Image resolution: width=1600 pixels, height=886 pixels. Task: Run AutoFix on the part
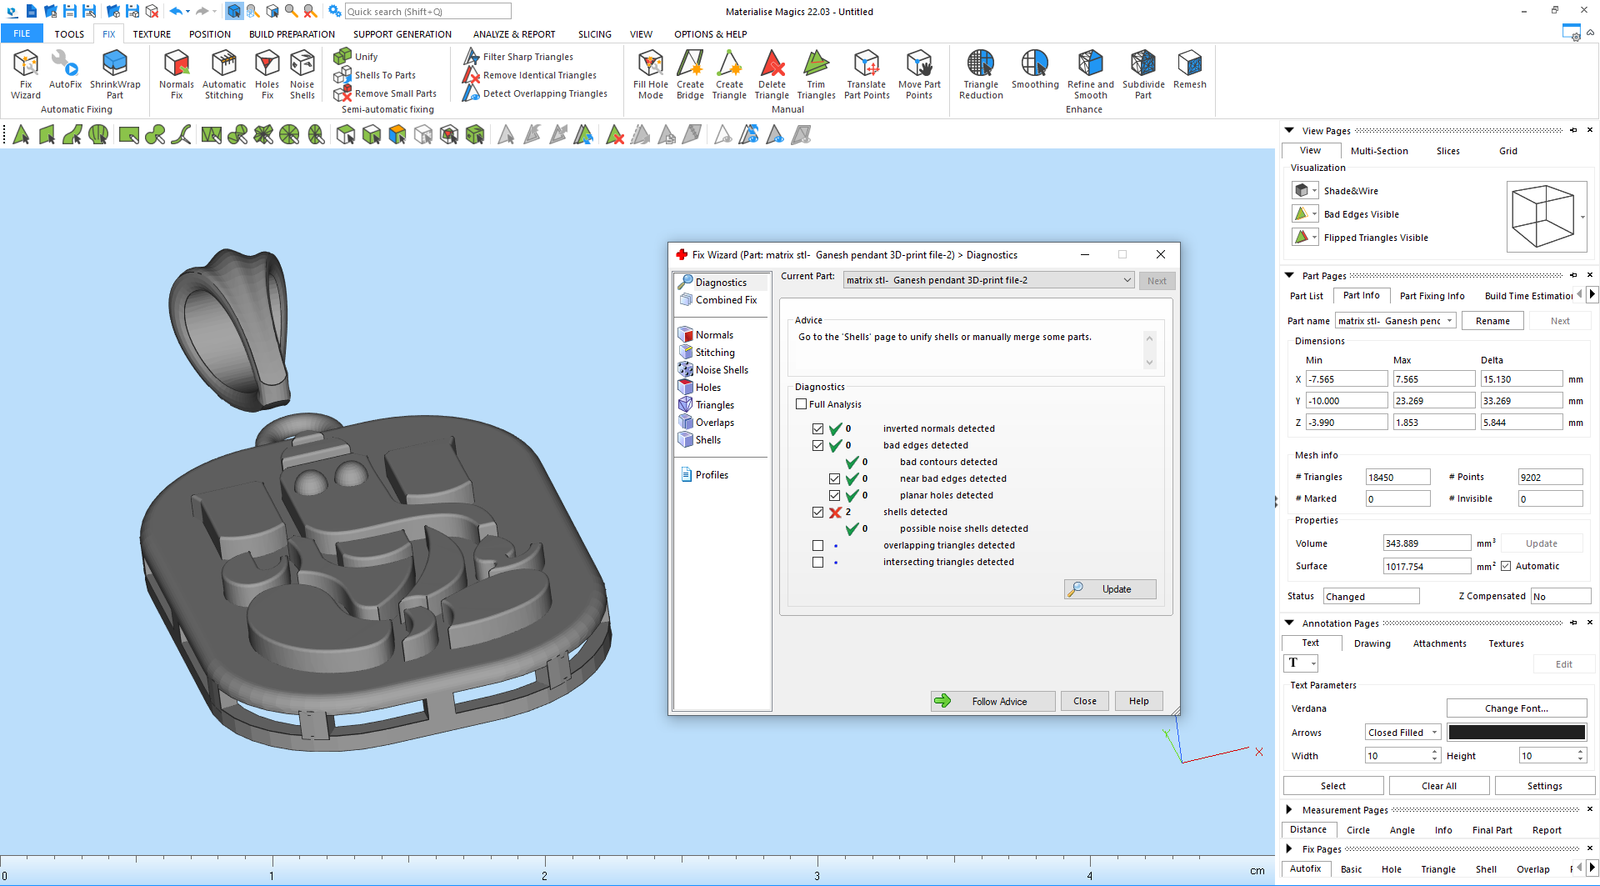[x=65, y=70]
